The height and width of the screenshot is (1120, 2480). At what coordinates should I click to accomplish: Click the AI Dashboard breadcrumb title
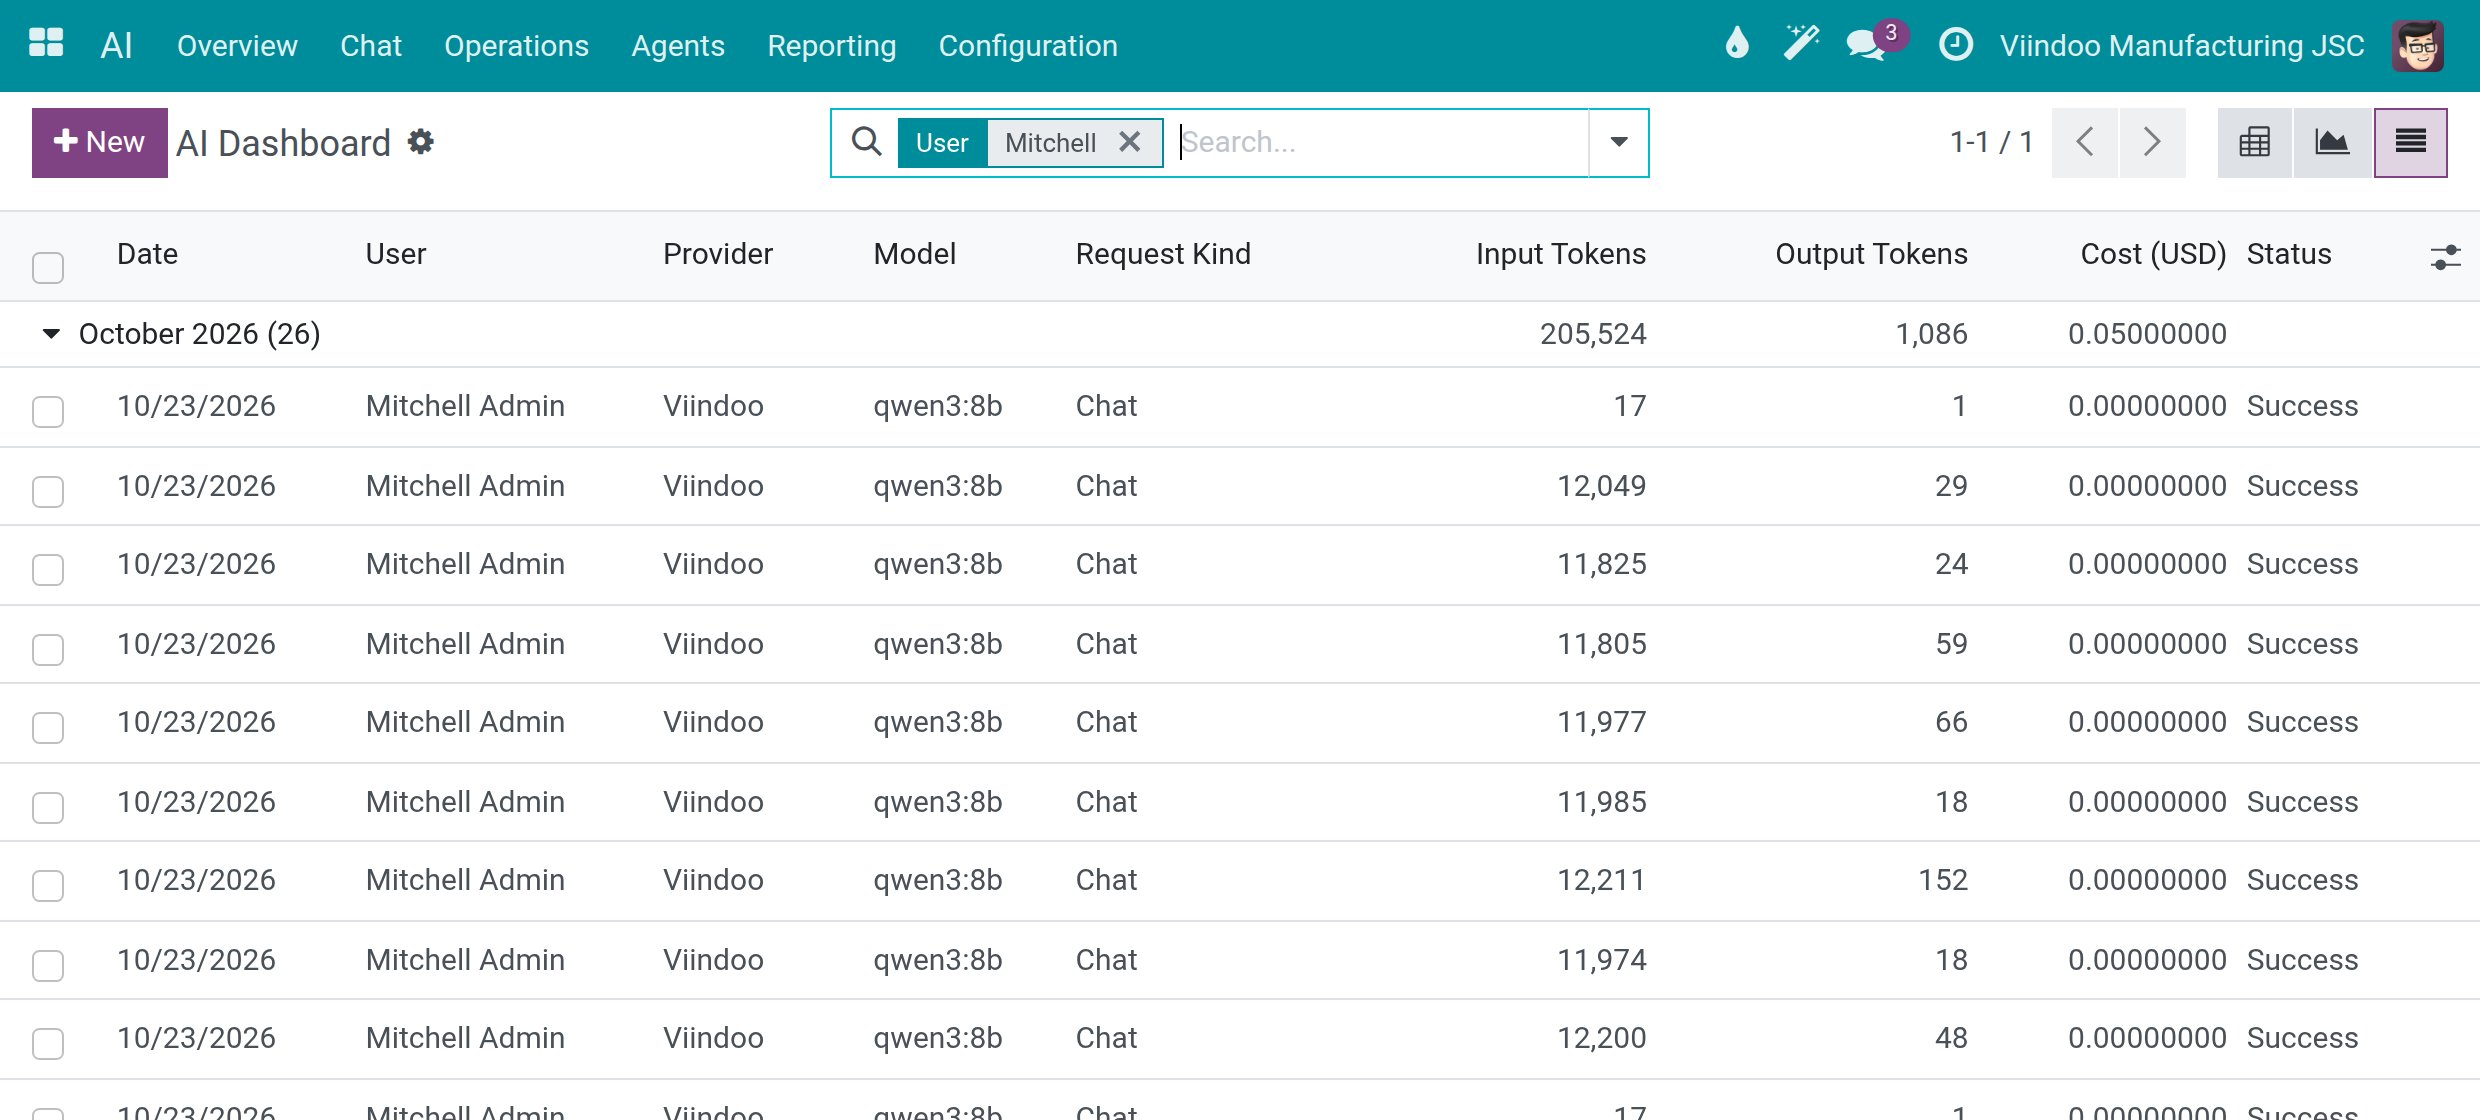(283, 143)
